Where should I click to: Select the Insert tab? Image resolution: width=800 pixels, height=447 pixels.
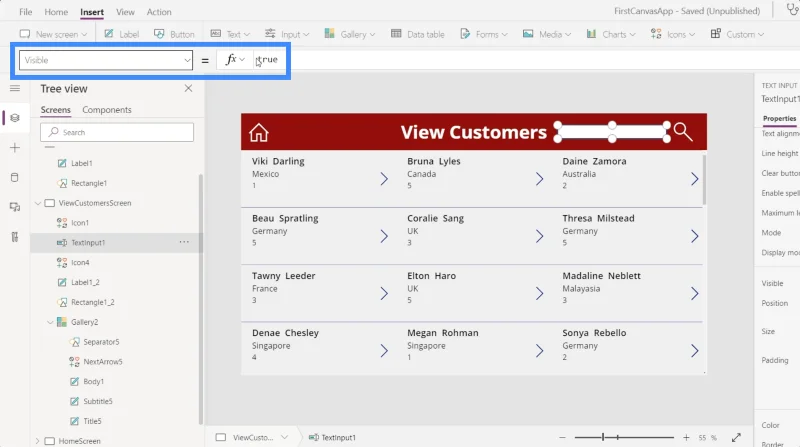pos(92,12)
